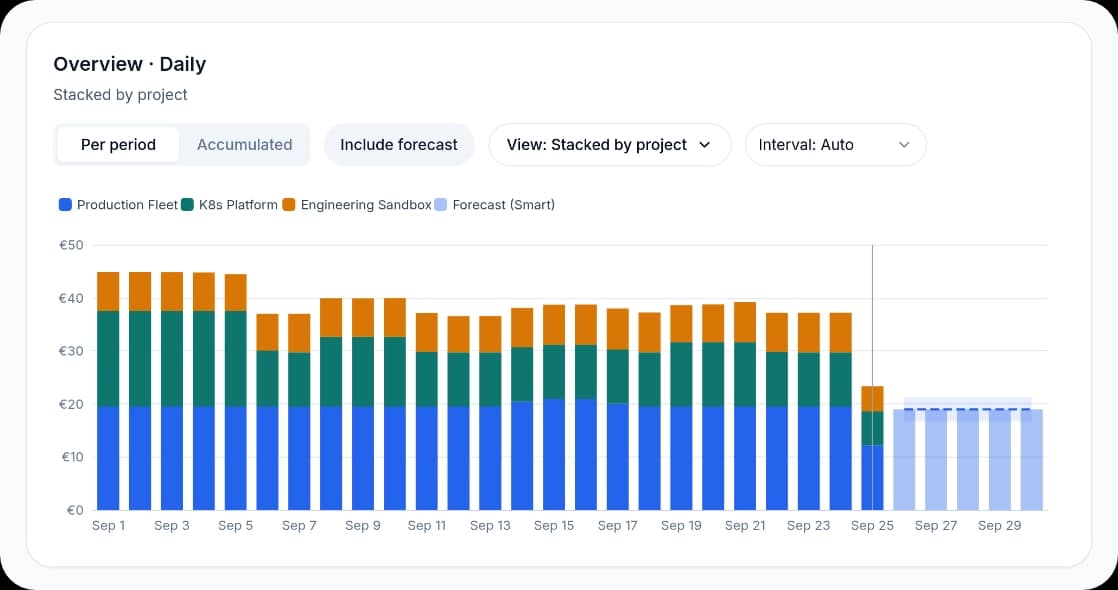Toggle the Include forecast button
This screenshot has height=590, width=1118.
coord(399,145)
